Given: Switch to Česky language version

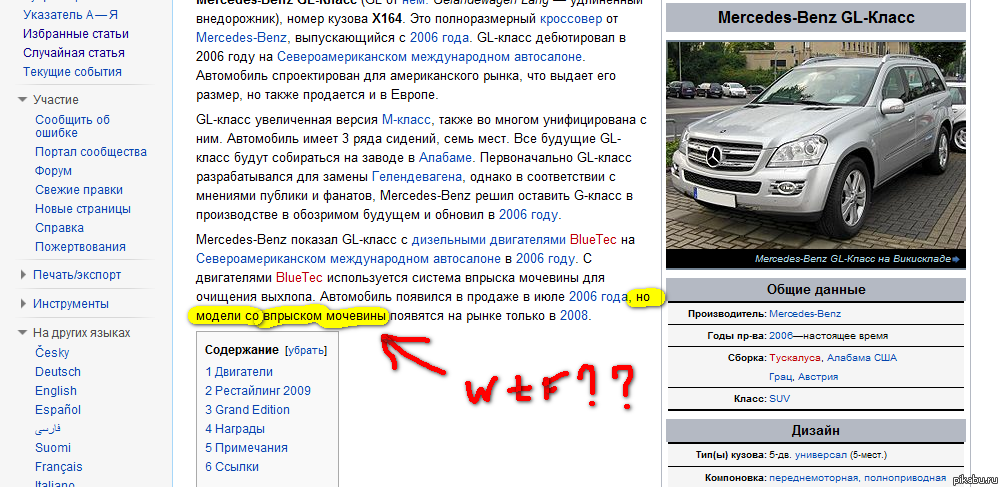Looking at the screenshot, I should point(52,353).
